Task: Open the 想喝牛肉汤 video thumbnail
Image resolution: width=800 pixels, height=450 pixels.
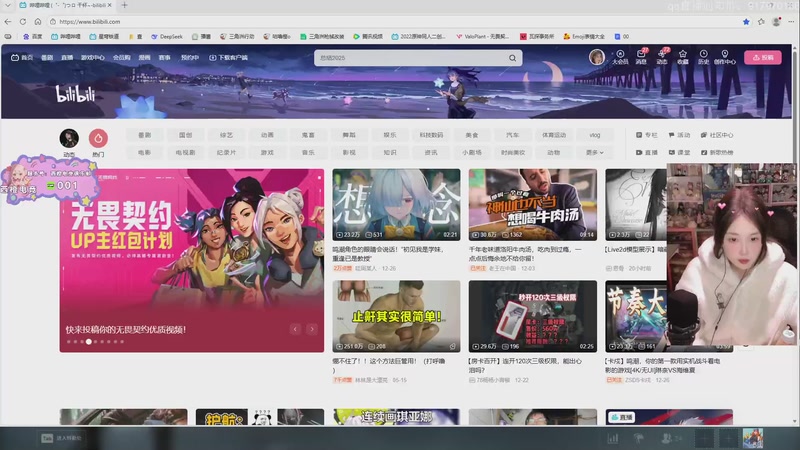Action: 533,205
